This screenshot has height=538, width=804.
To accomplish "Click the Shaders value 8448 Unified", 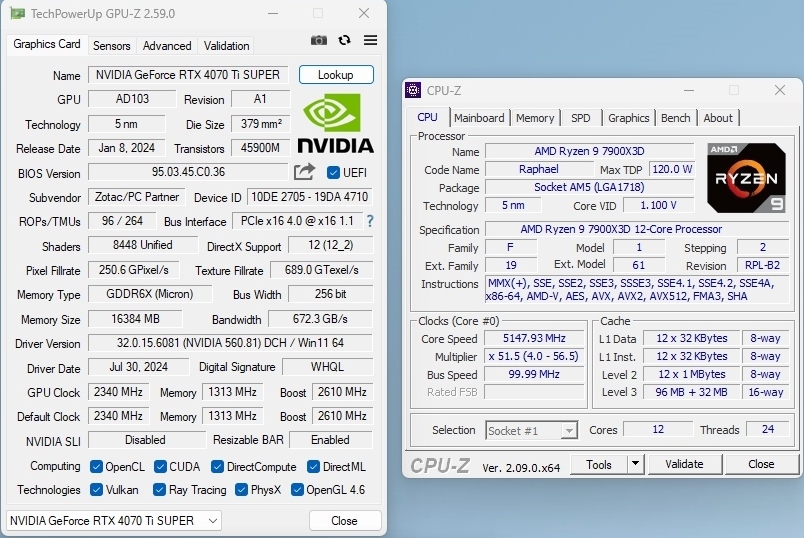I will click(143, 245).
